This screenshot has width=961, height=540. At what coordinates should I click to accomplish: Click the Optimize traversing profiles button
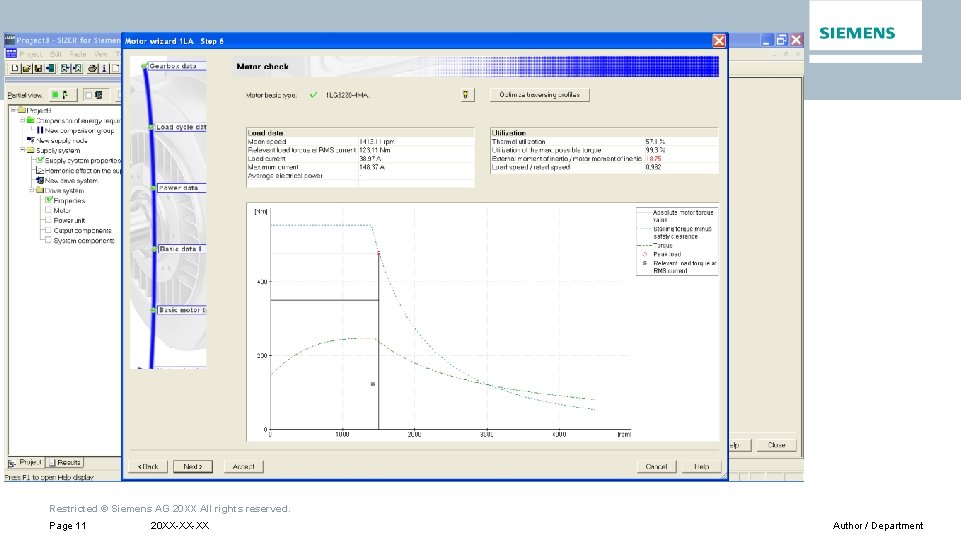(539, 94)
